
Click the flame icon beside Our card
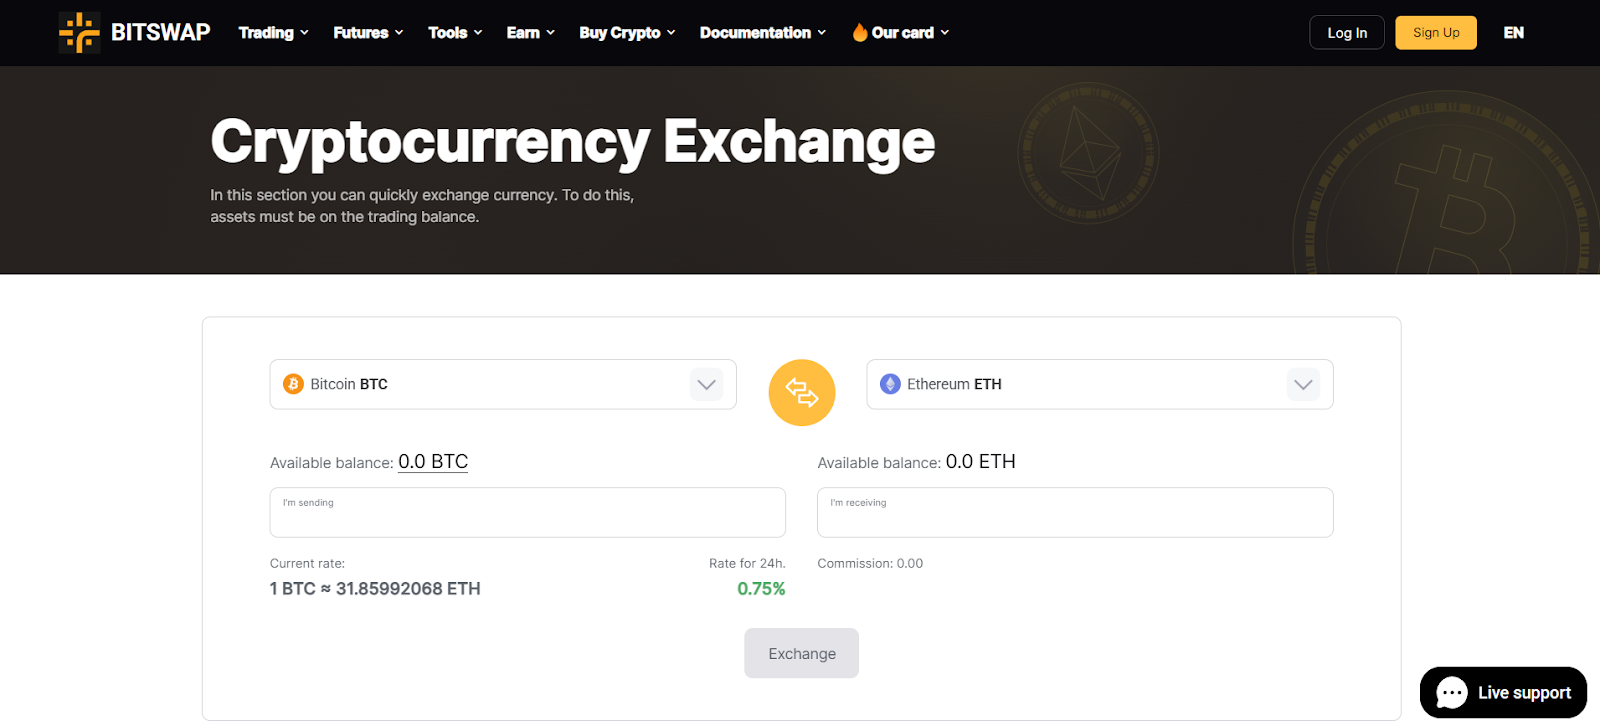[859, 33]
